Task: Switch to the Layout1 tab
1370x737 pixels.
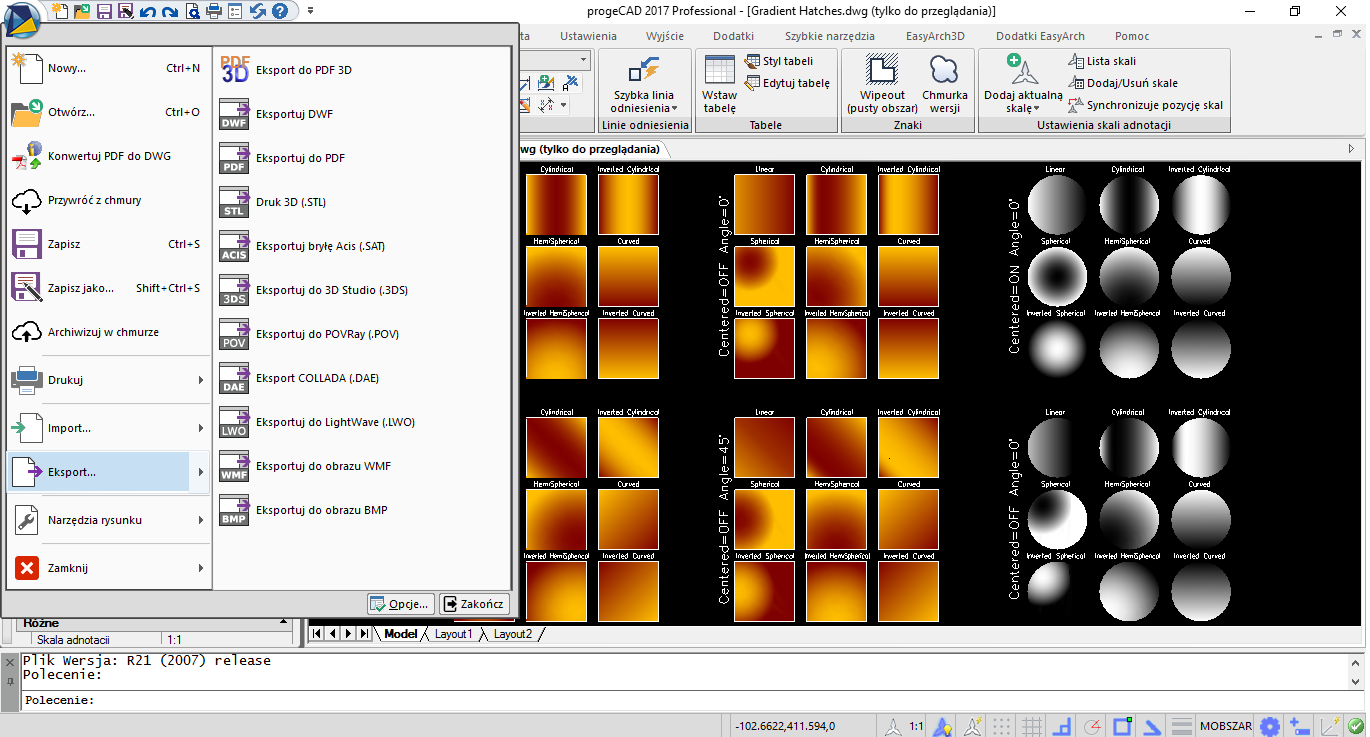Action: pos(453,634)
